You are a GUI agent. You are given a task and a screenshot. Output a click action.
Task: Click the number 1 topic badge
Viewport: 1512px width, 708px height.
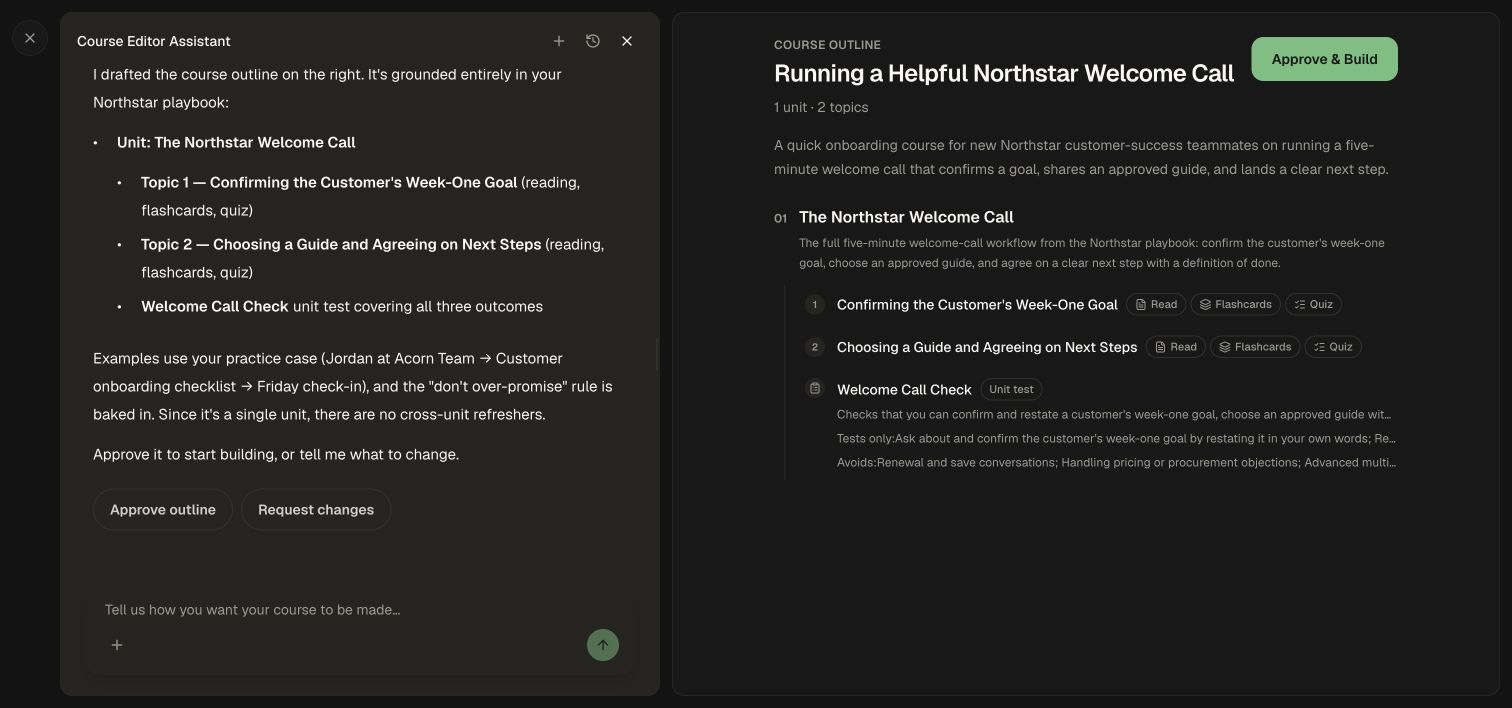[815, 305]
